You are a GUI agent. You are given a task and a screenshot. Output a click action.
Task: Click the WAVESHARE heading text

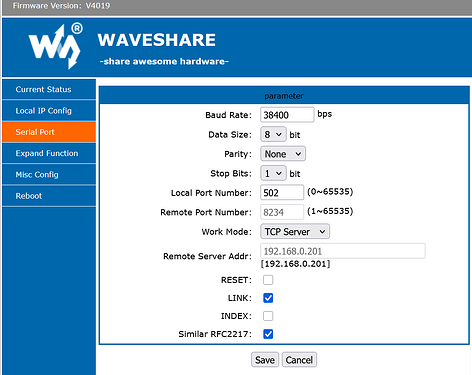tap(157, 40)
